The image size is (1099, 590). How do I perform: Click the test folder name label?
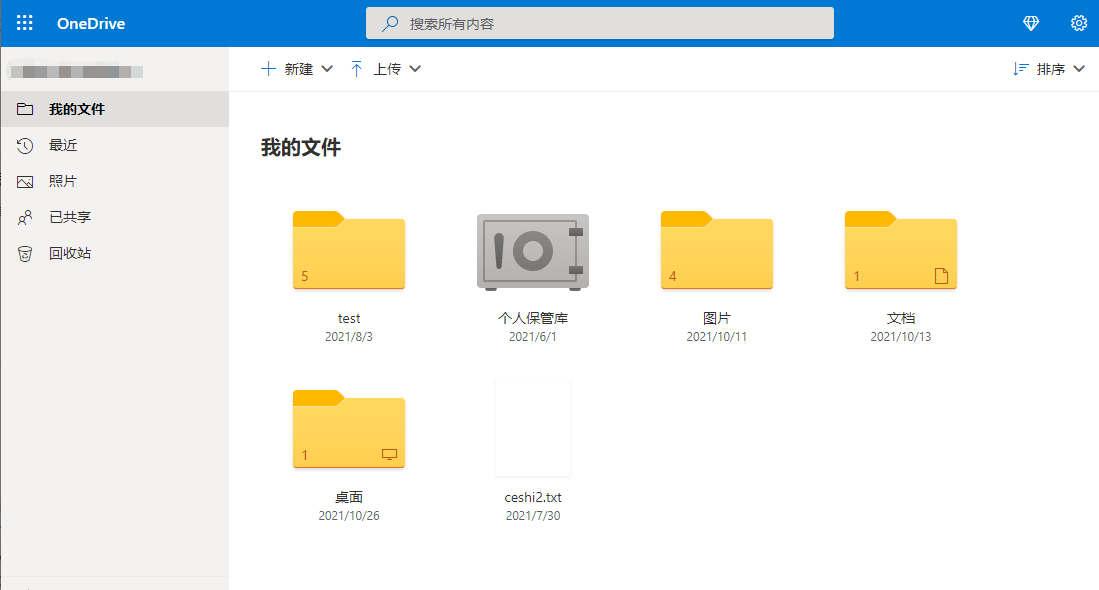[x=349, y=318]
